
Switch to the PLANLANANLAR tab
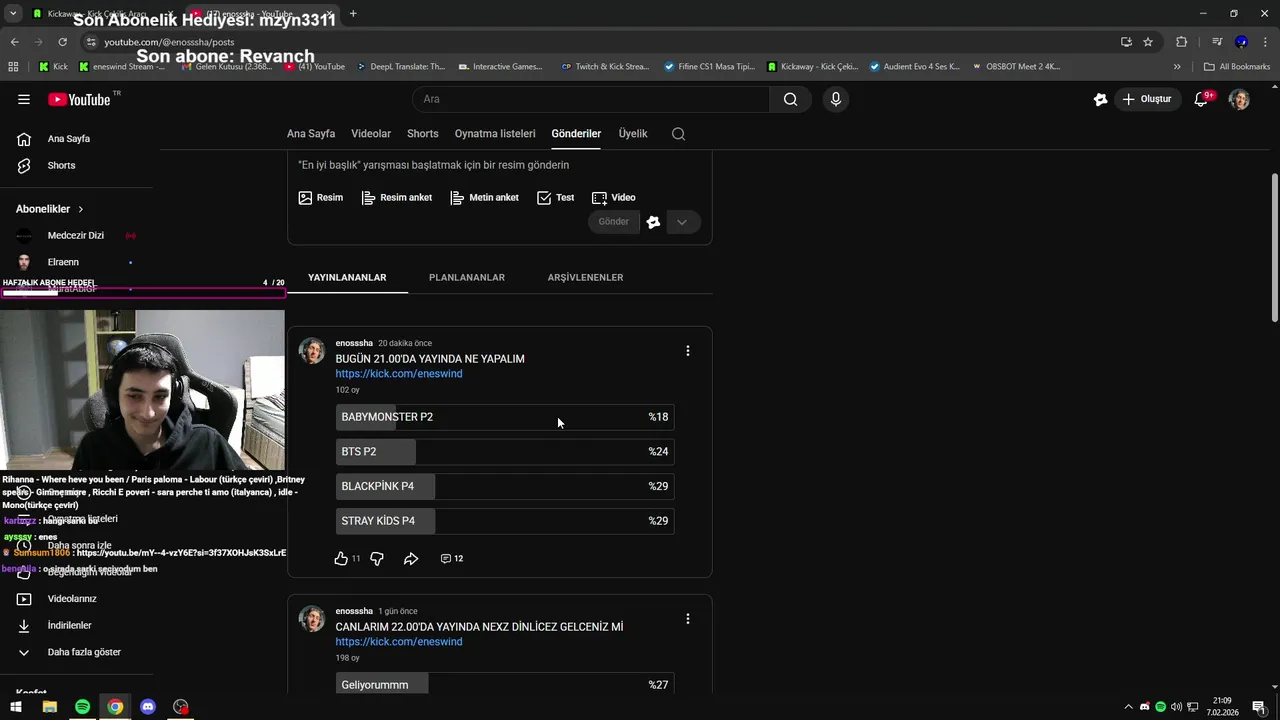pos(467,278)
